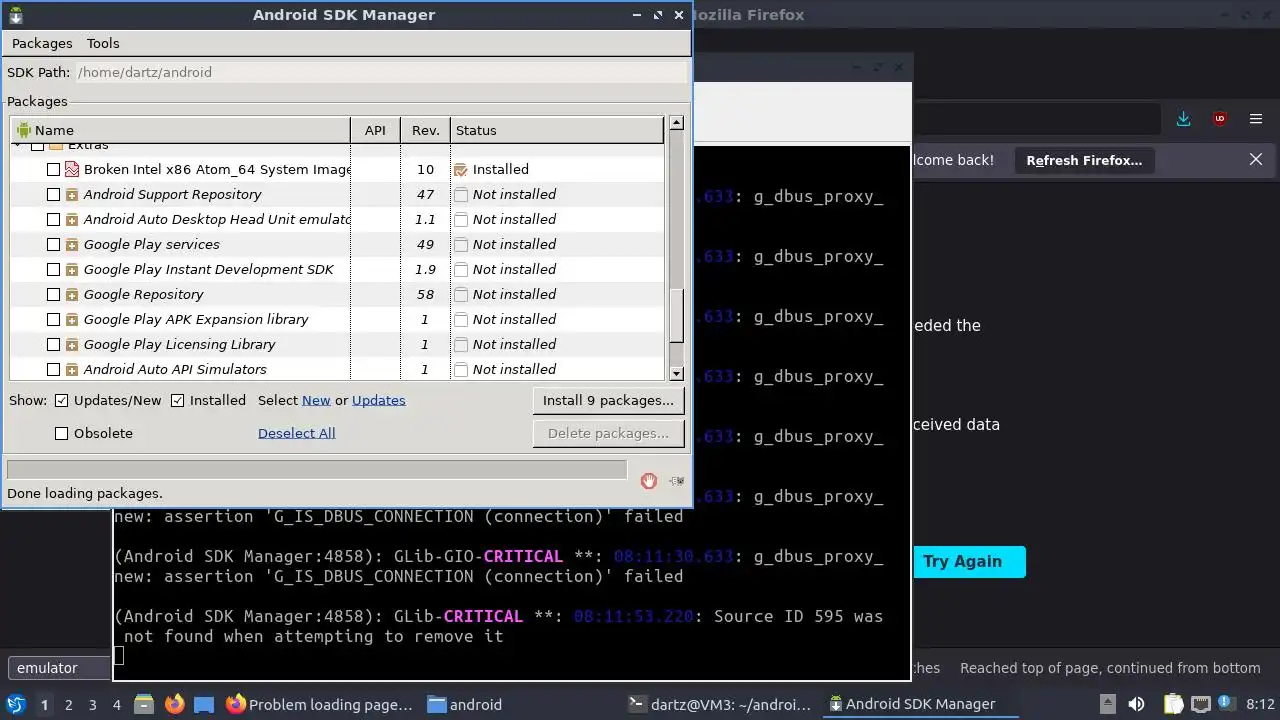Image resolution: width=1280 pixels, height=720 pixels.
Task: Click the Refresh Firefox button
Action: coord(1084,160)
